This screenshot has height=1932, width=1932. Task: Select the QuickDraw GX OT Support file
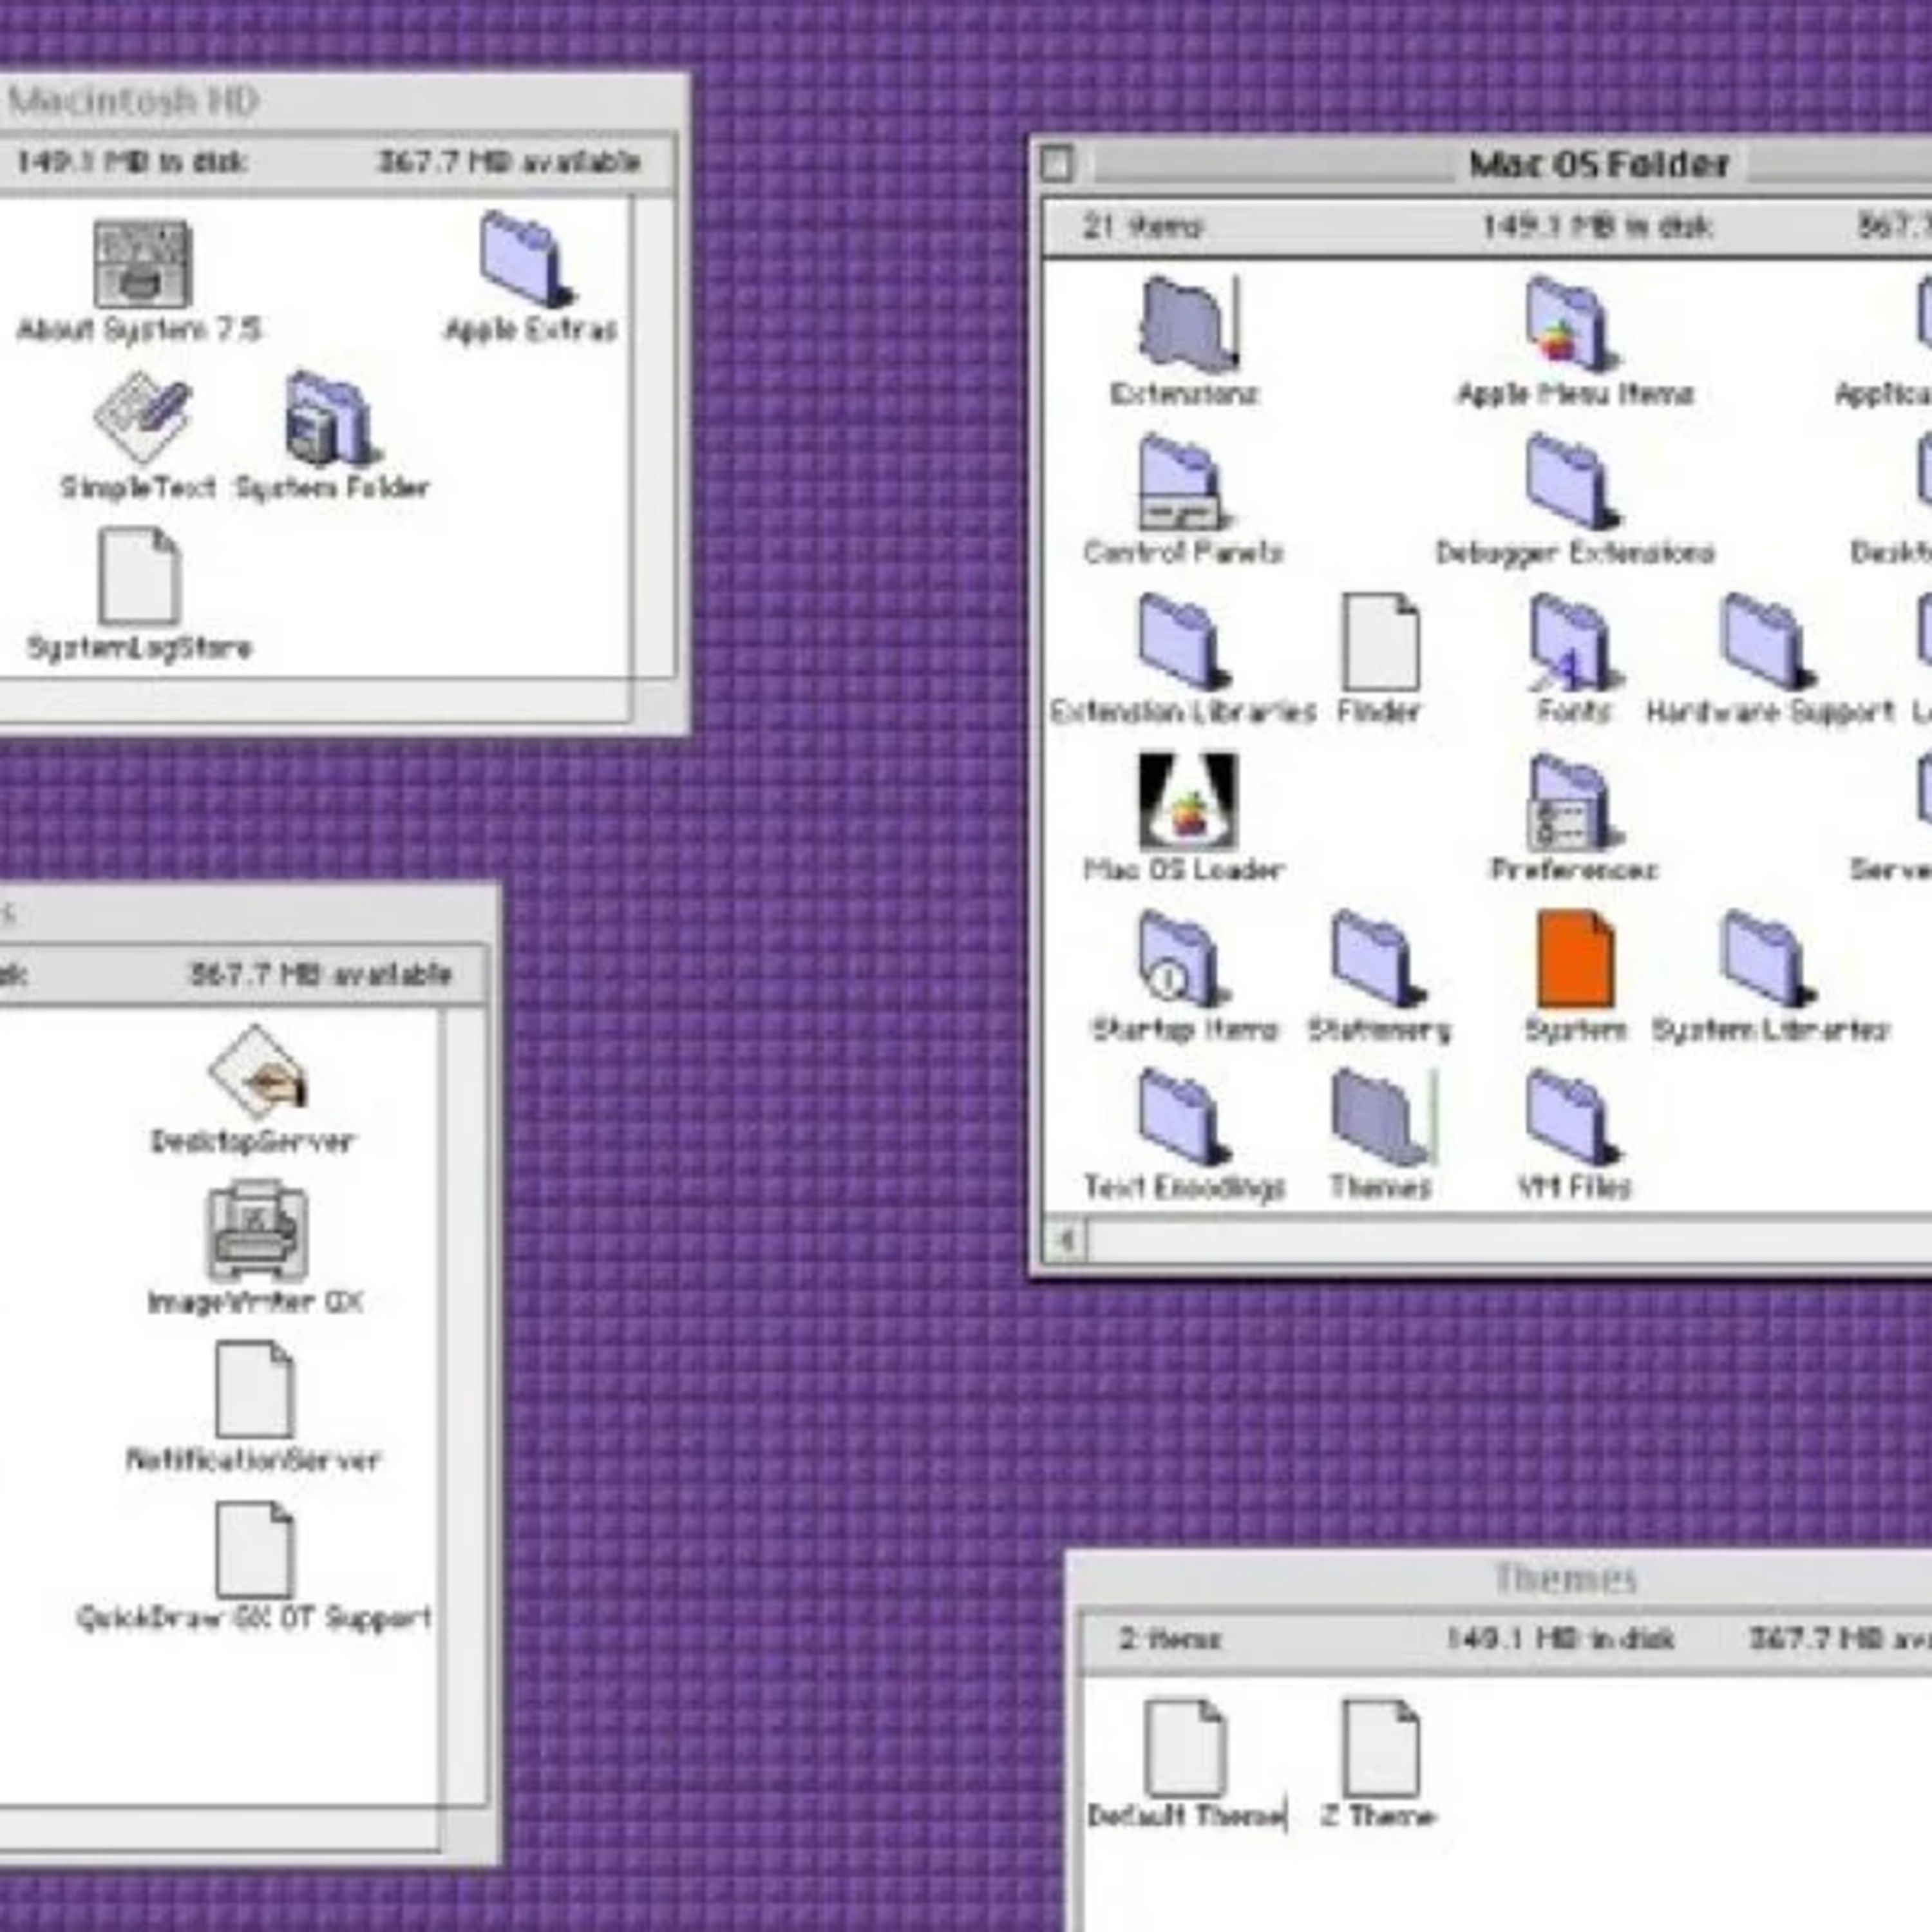click(x=254, y=1549)
